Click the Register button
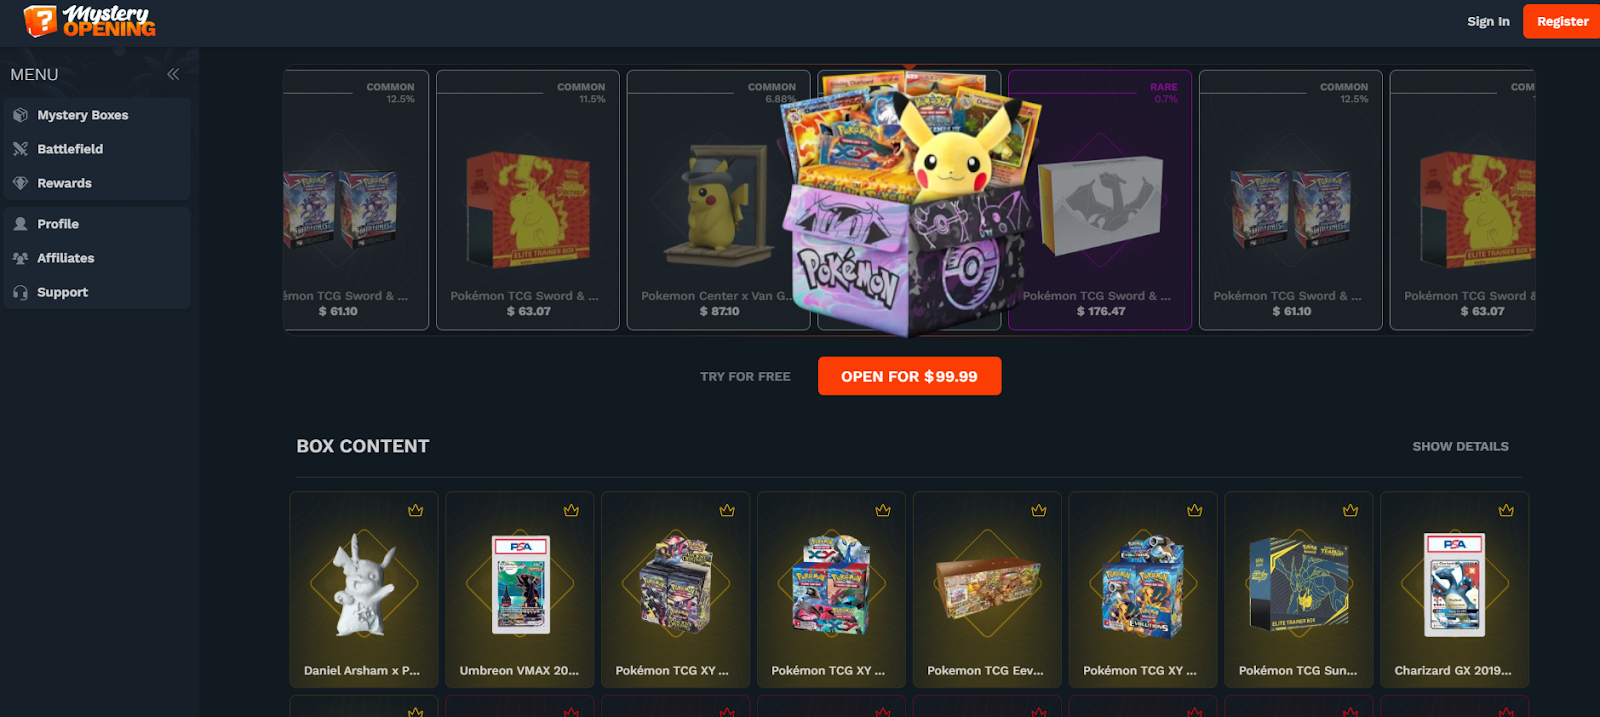 pyautogui.click(x=1562, y=21)
